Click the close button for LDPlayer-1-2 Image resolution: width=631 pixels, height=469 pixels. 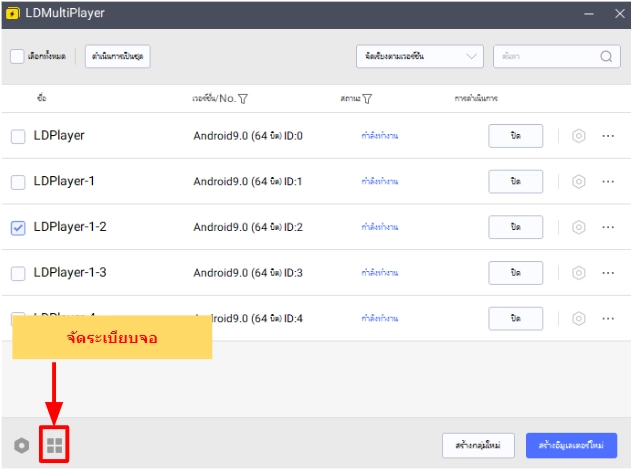point(515,228)
